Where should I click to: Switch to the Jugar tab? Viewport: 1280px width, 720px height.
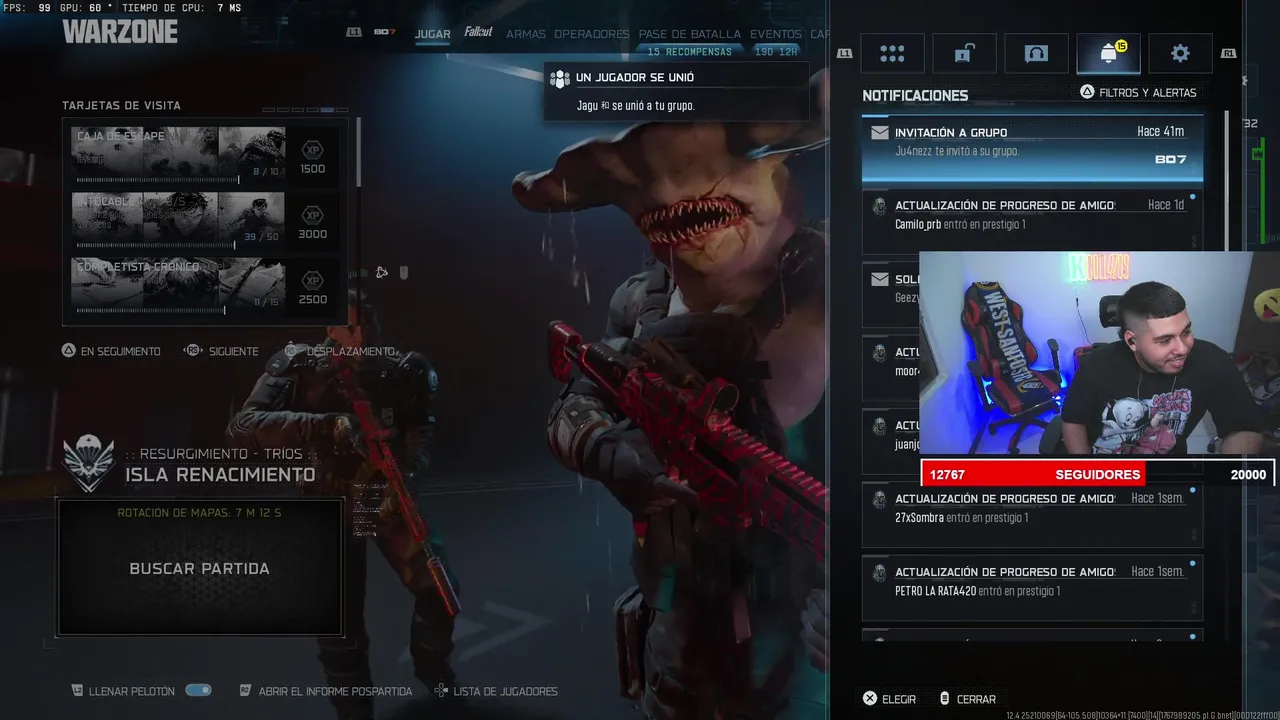click(433, 34)
